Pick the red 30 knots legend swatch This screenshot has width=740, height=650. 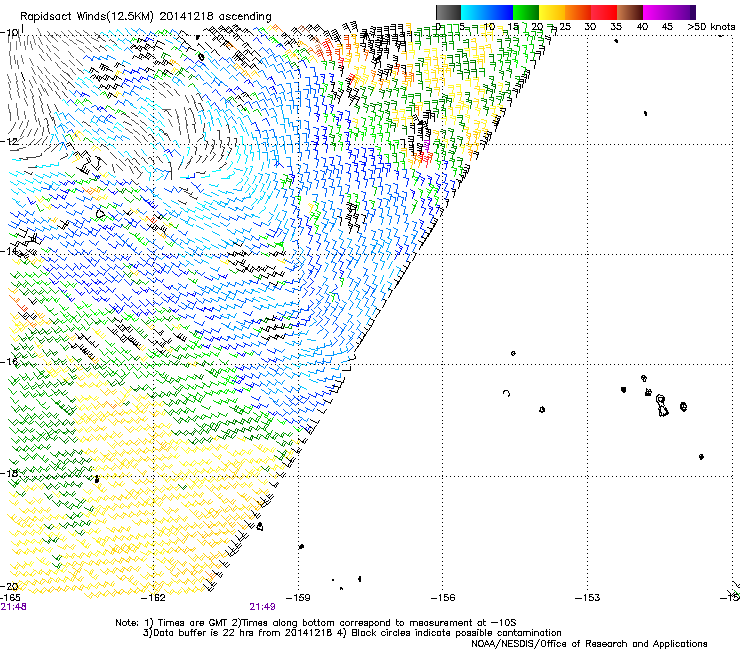(604, 12)
